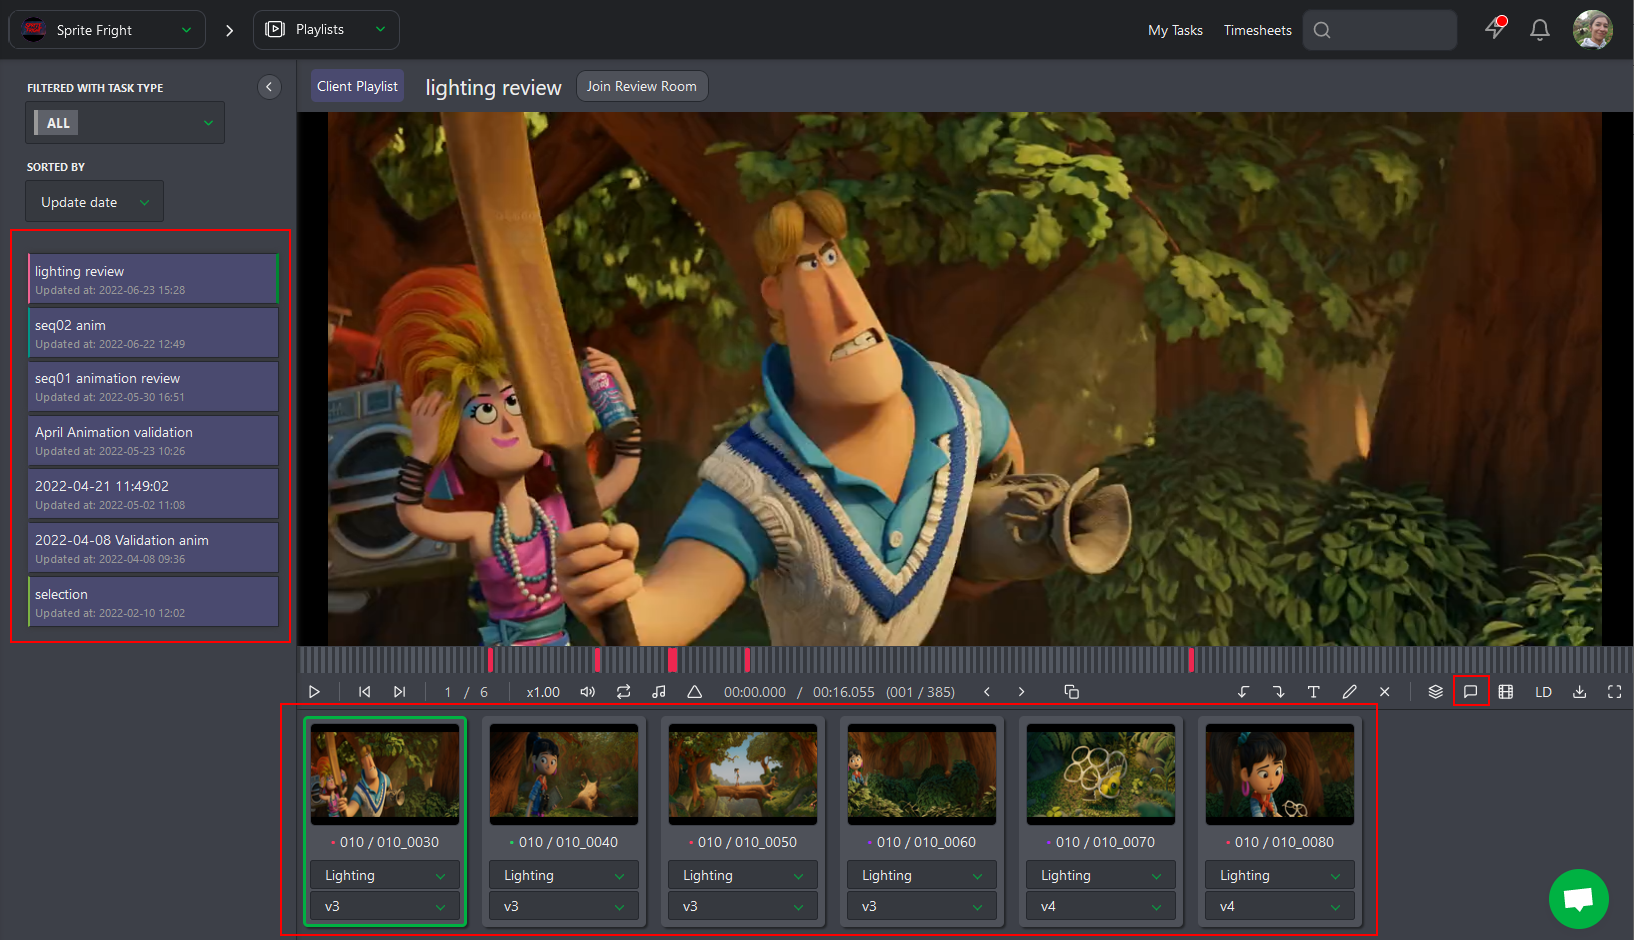Open the layers stack icon

(1436, 692)
